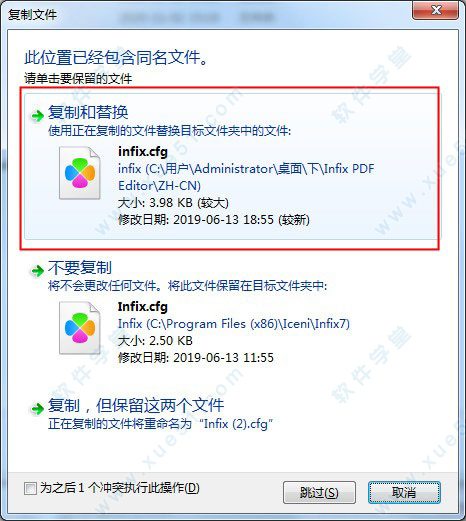Click 修改日期 2019-06-13 18:55 (较新) line
This screenshot has height=521, width=466.
214,220
